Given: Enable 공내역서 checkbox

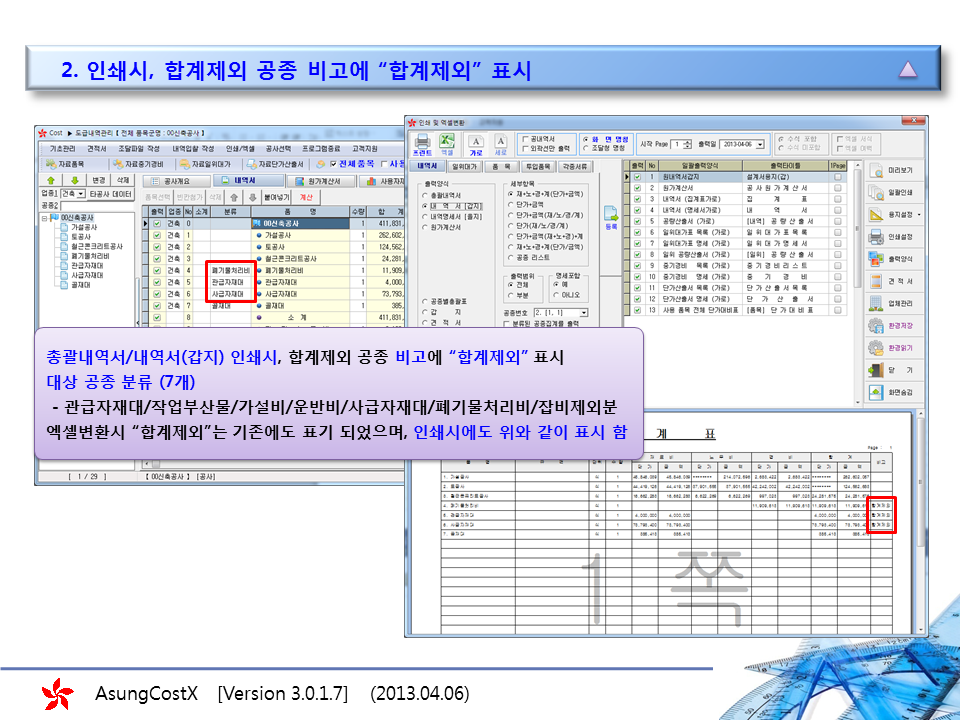Looking at the screenshot, I should point(525,139).
